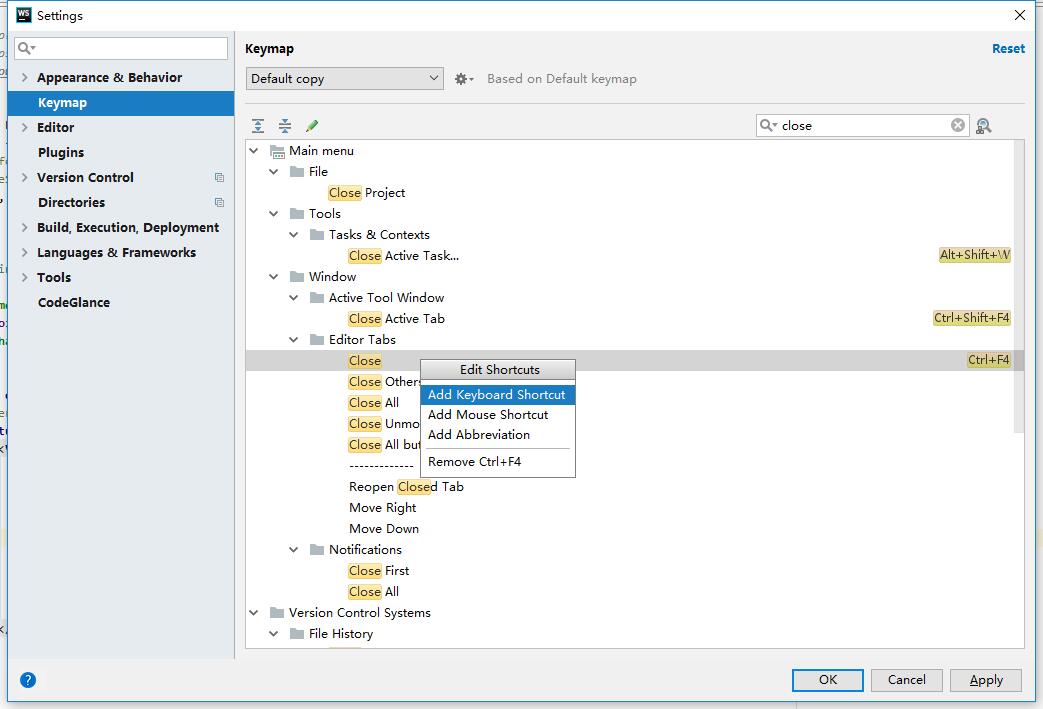The width and height of the screenshot is (1043, 709).
Task: Click the Help question mark icon
Action: point(28,680)
